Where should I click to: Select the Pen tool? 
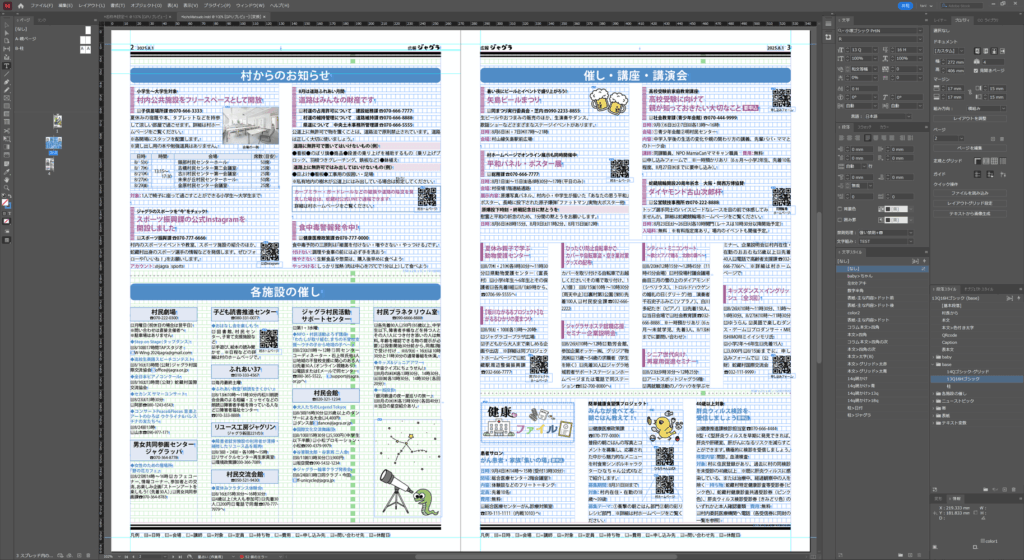coord(7,83)
